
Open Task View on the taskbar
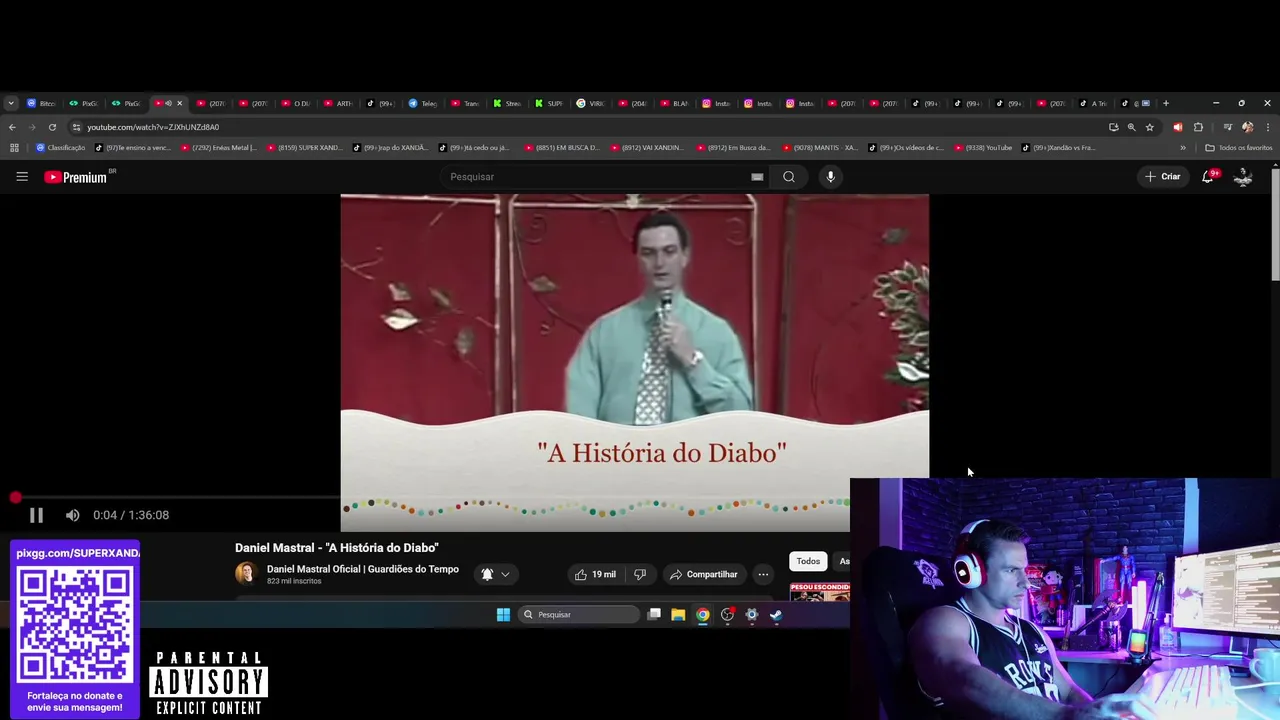[654, 615]
